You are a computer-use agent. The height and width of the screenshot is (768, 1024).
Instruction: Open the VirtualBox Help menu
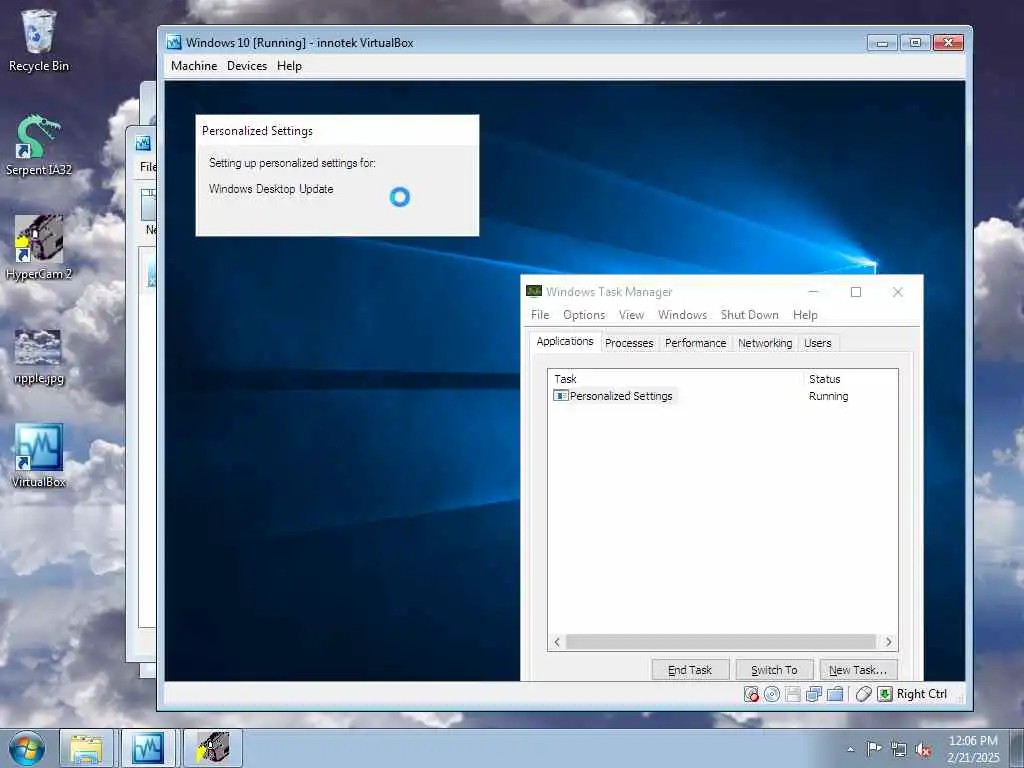(289, 66)
